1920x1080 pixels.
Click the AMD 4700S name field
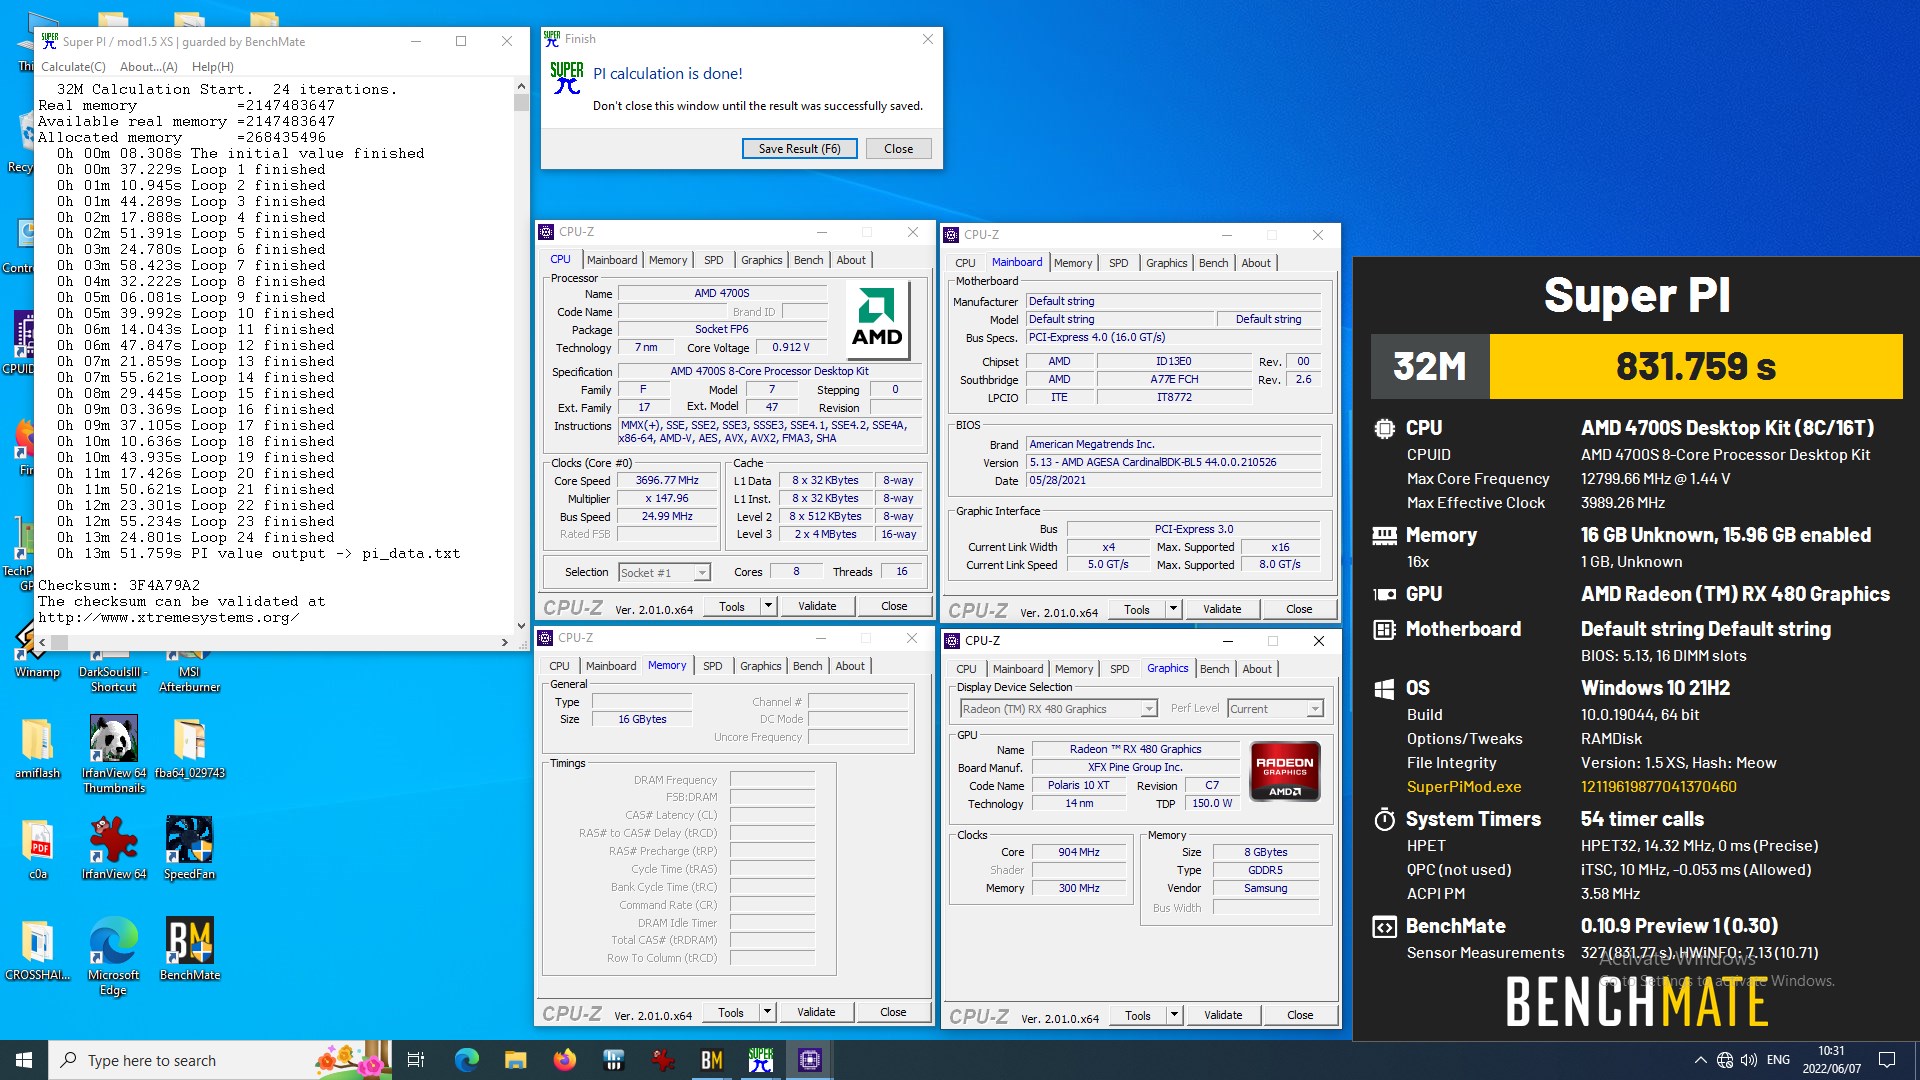(722, 293)
